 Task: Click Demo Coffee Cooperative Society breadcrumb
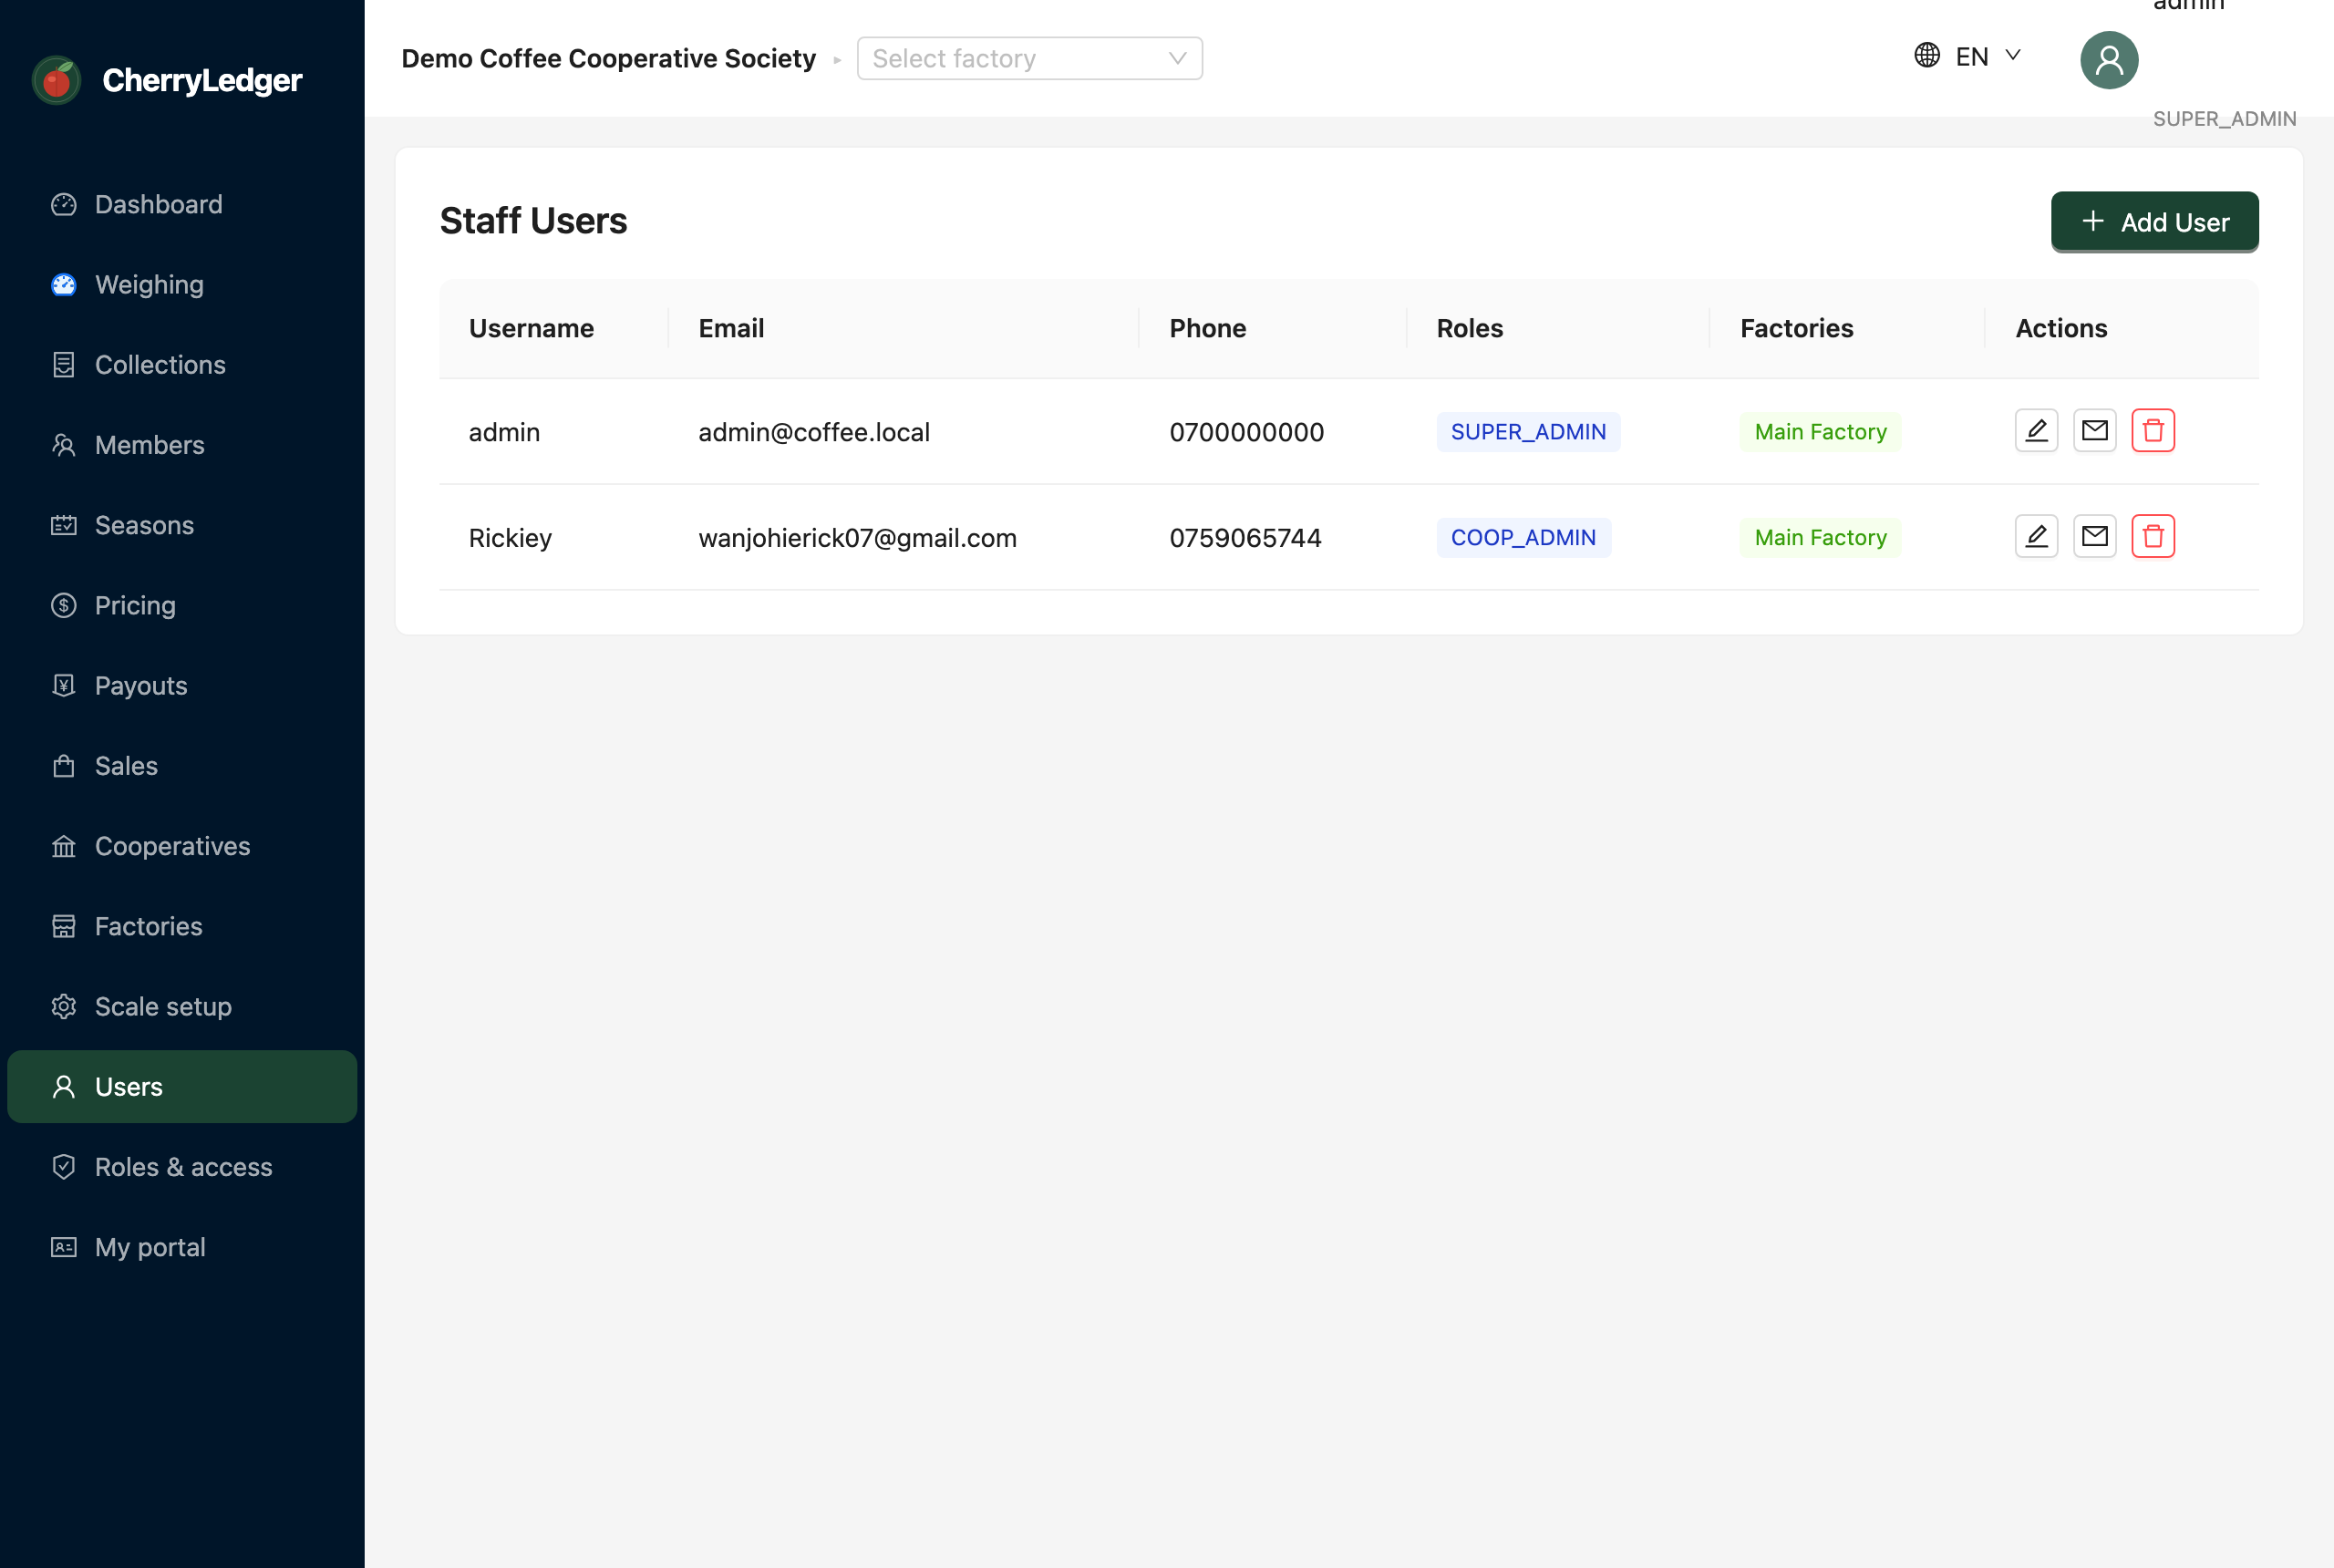coord(608,58)
